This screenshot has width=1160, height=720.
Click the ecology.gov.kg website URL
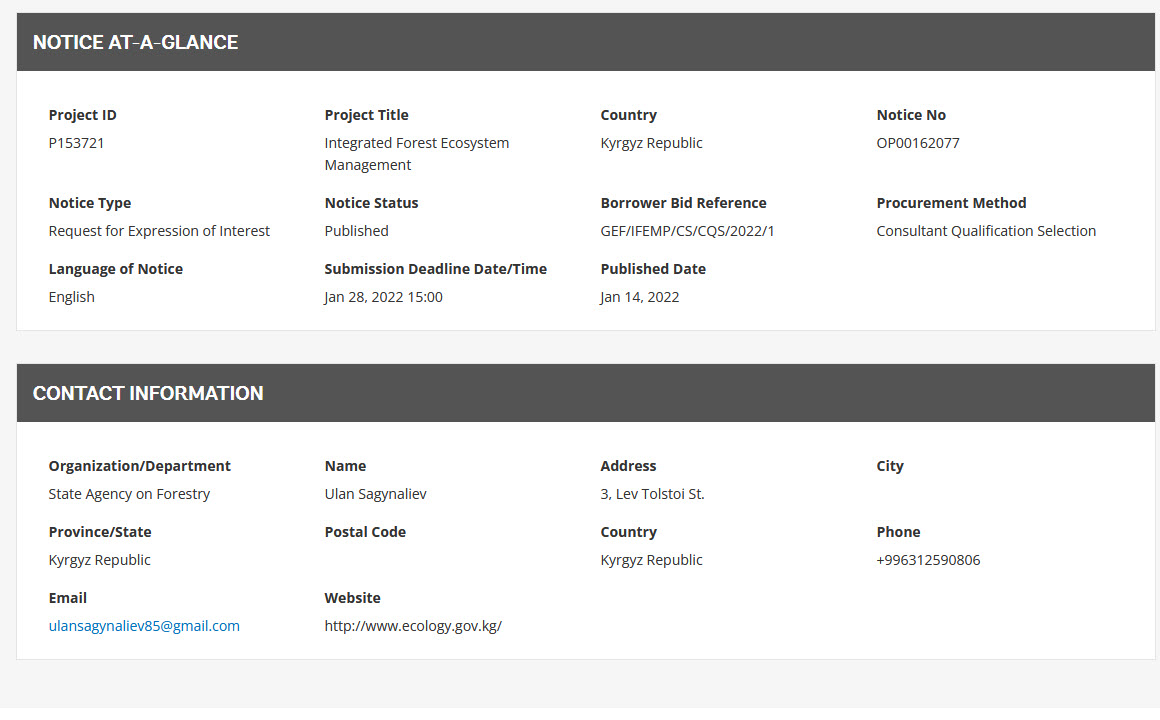[x=413, y=626]
